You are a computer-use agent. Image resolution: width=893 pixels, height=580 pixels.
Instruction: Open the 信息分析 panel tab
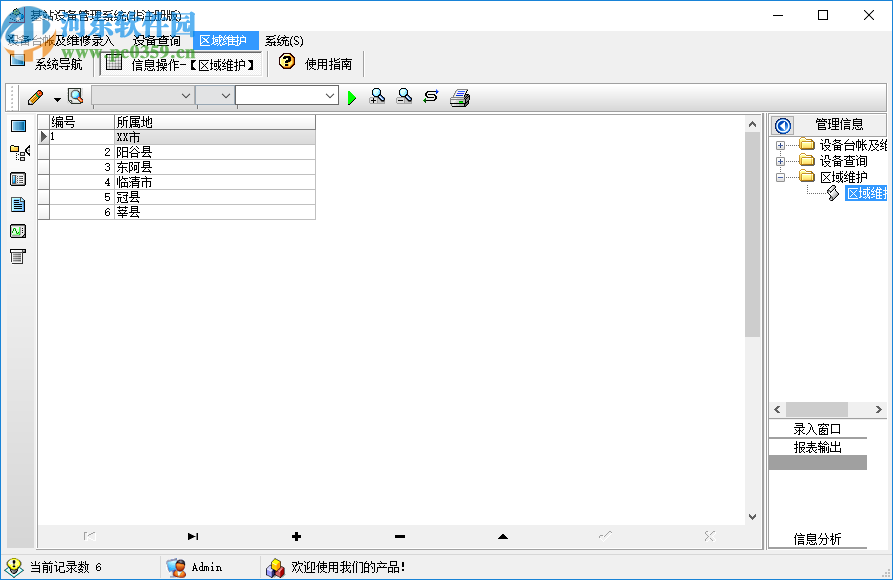click(x=817, y=539)
